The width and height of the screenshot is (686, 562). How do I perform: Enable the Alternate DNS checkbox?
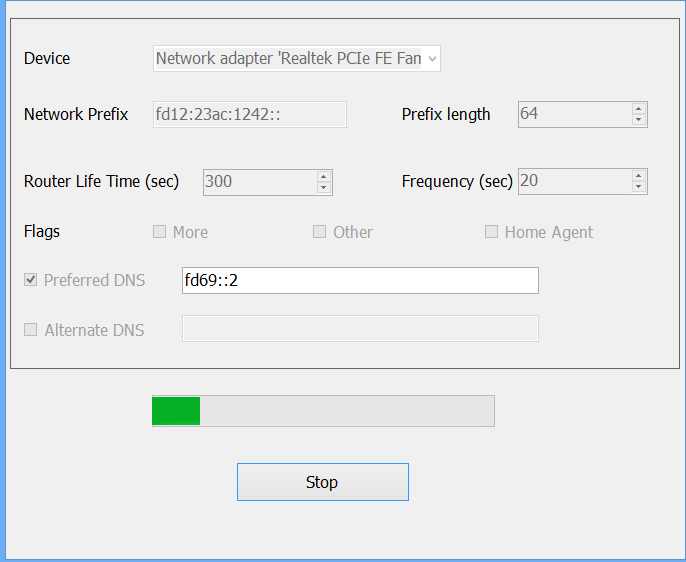pos(31,330)
